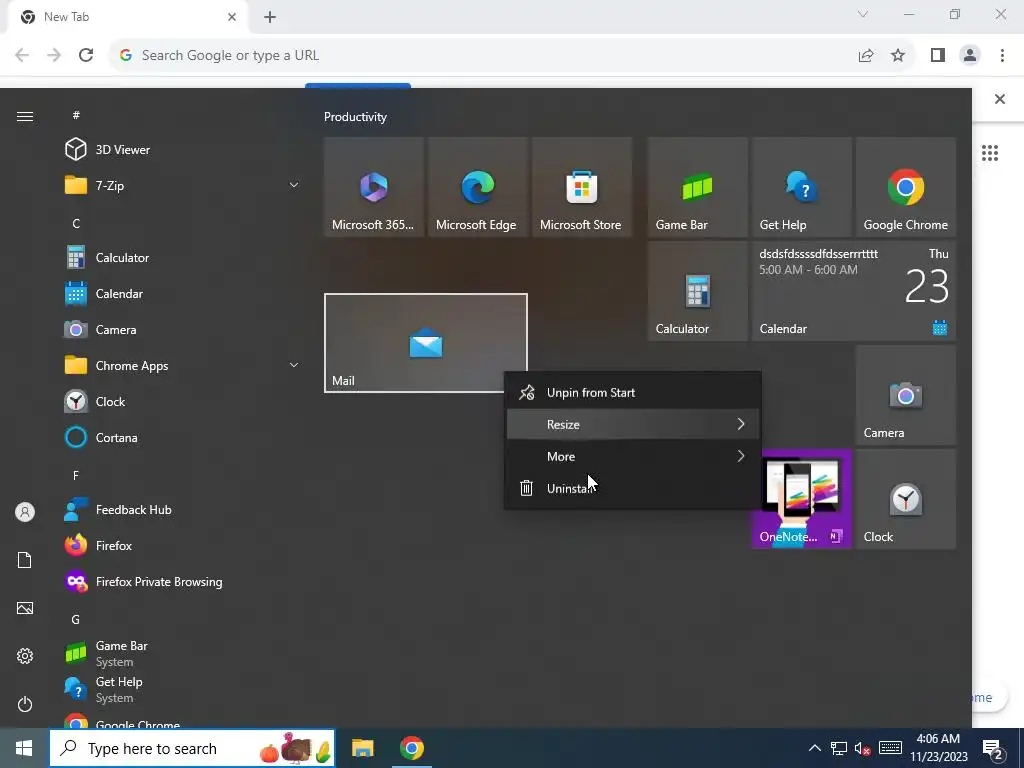This screenshot has height=768, width=1024.
Task: Click the 'C' letter header in app list
Action: tap(76, 223)
